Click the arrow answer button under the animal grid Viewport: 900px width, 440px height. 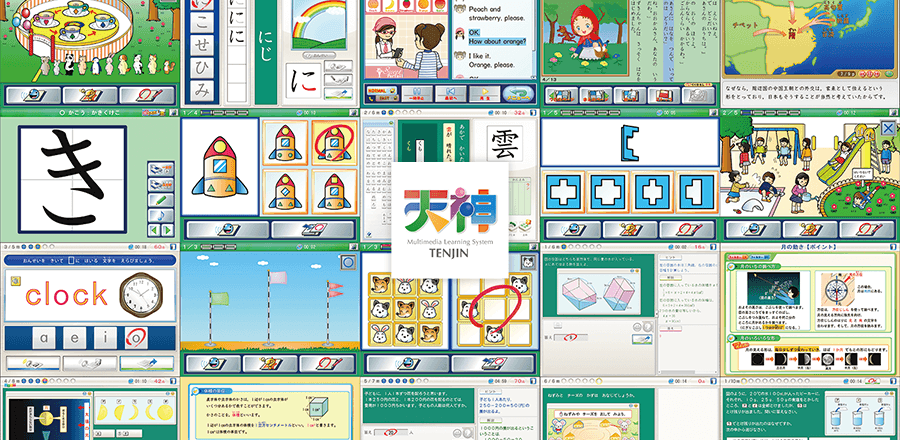493,363
